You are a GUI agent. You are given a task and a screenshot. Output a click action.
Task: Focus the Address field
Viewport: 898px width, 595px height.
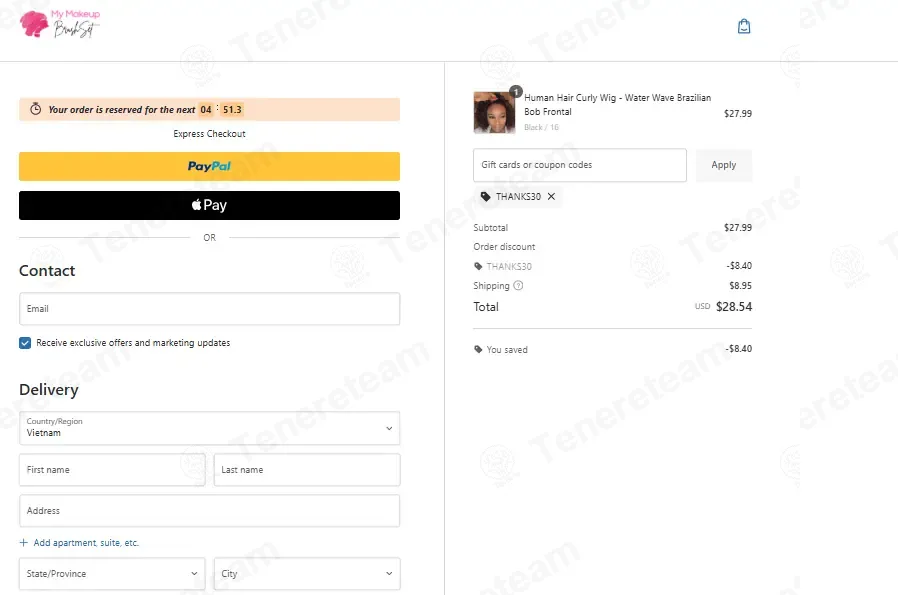point(209,510)
